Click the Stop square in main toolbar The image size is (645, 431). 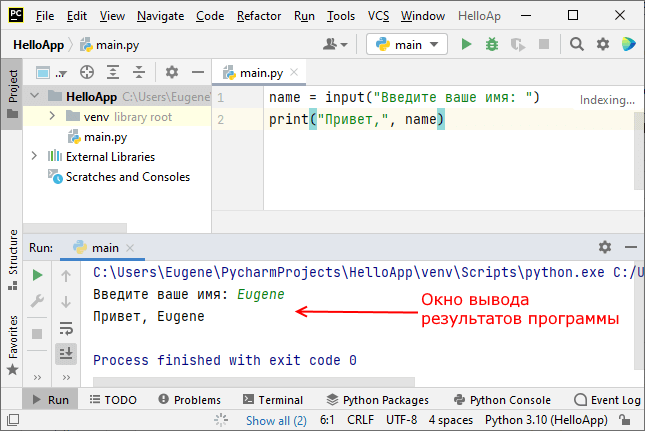[x=544, y=44]
